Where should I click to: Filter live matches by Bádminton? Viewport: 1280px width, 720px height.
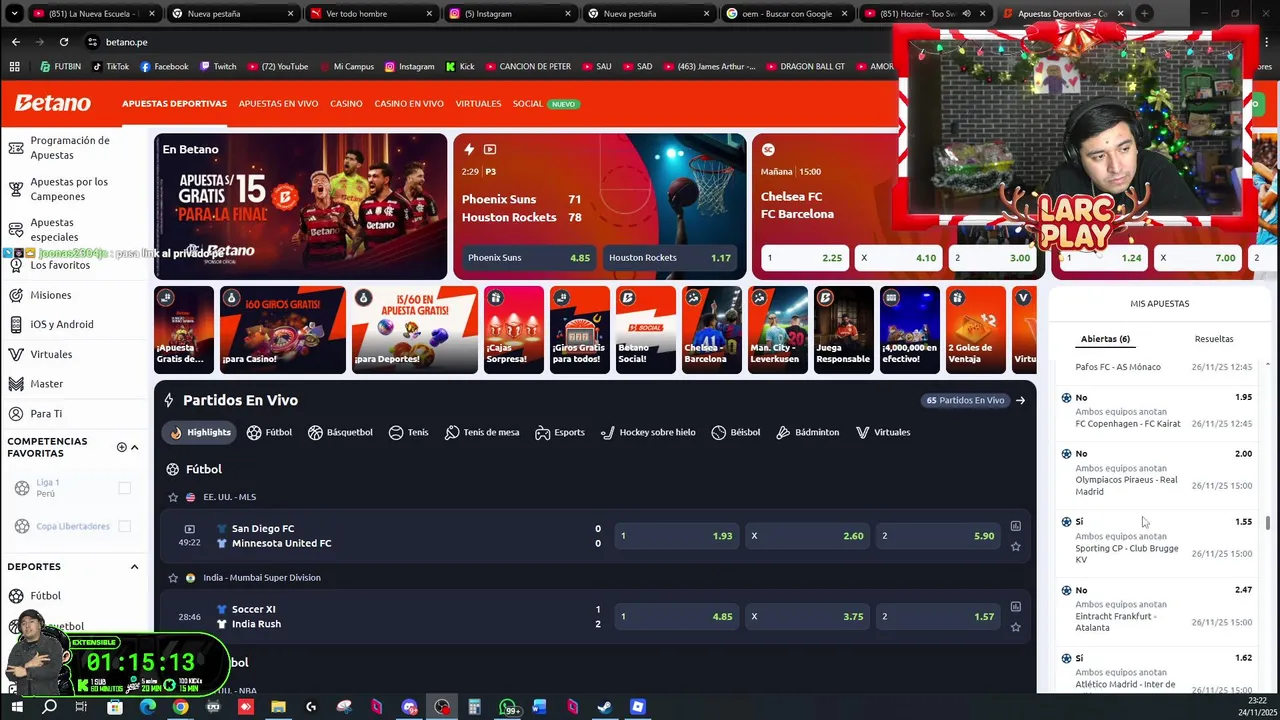(x=807, y=432)
